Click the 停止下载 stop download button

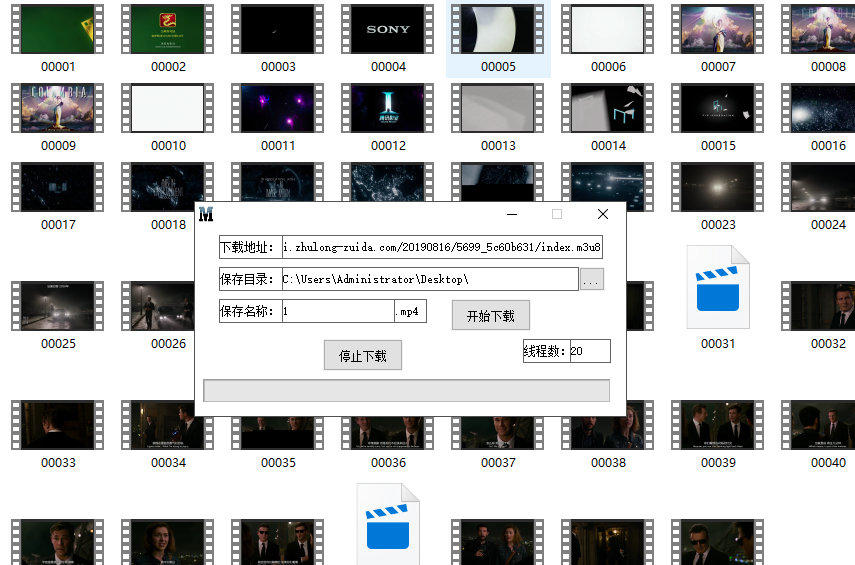click(363, 356)
